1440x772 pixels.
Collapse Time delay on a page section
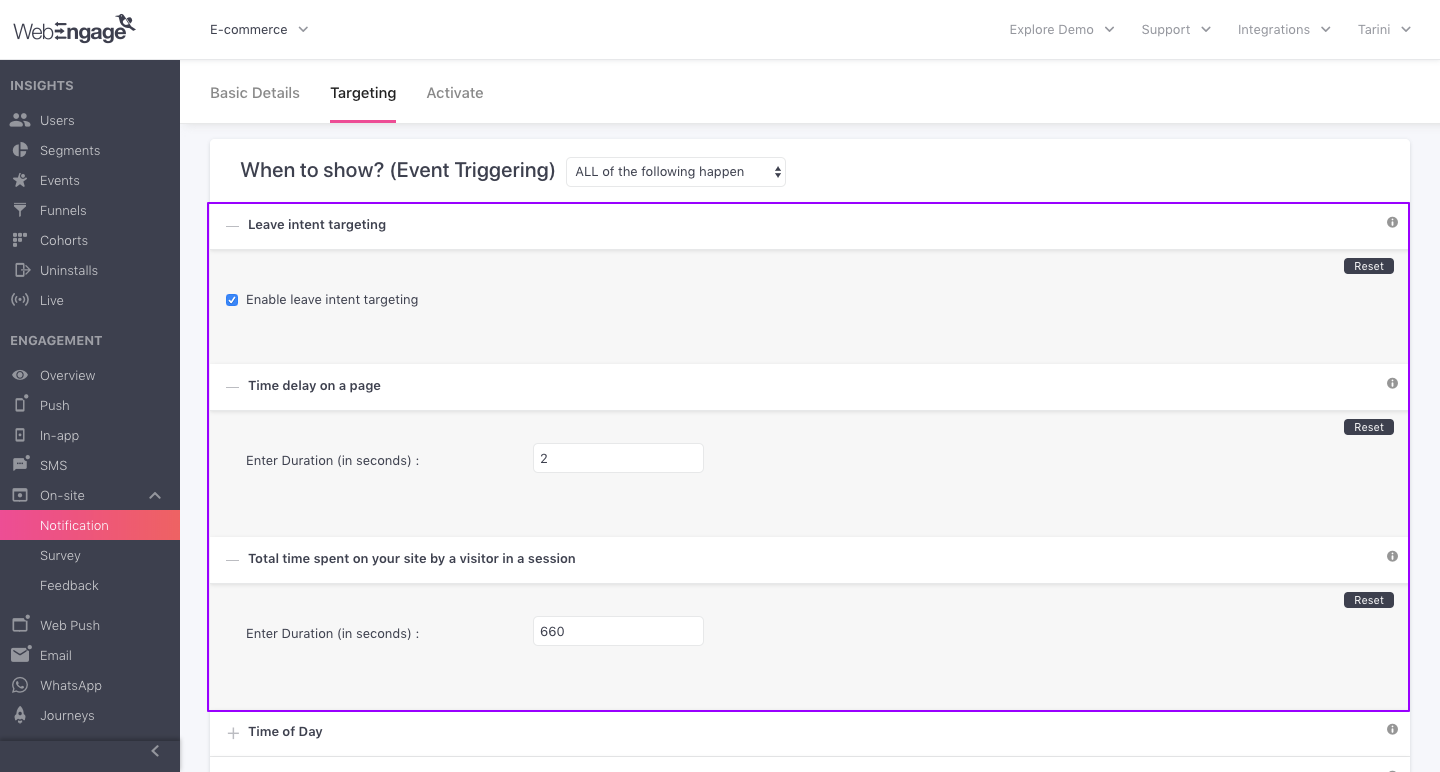click(x=232, y=387)
